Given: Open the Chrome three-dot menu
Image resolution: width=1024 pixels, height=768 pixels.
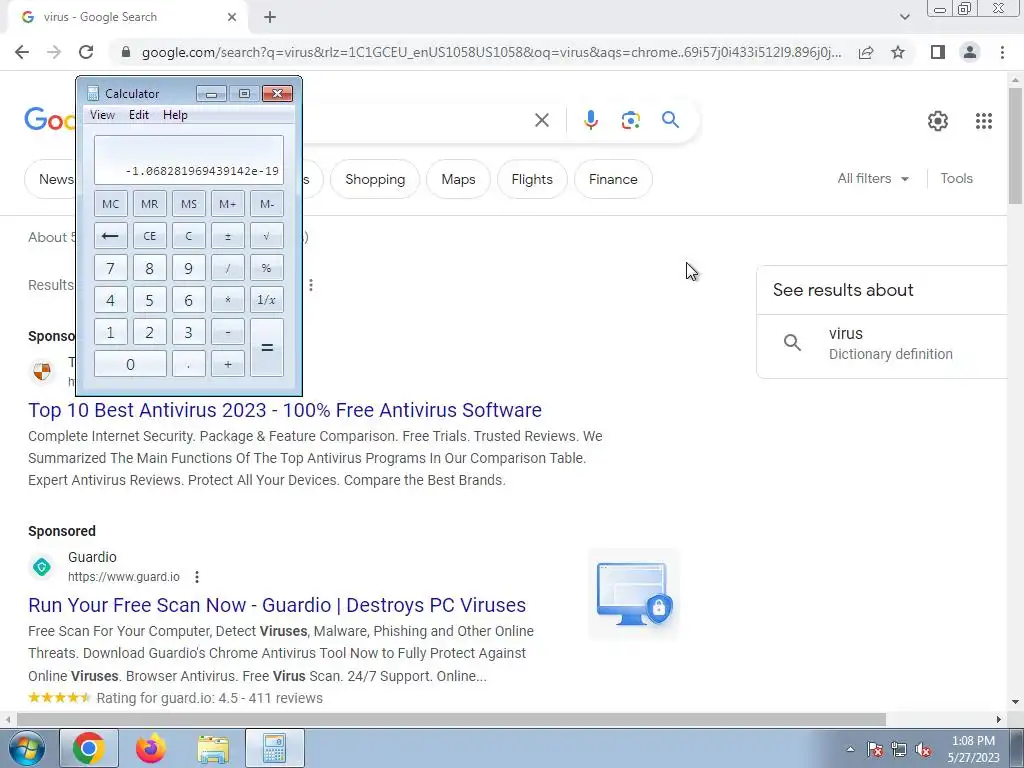Looking at the screenshot, I should click(1002, 52).
